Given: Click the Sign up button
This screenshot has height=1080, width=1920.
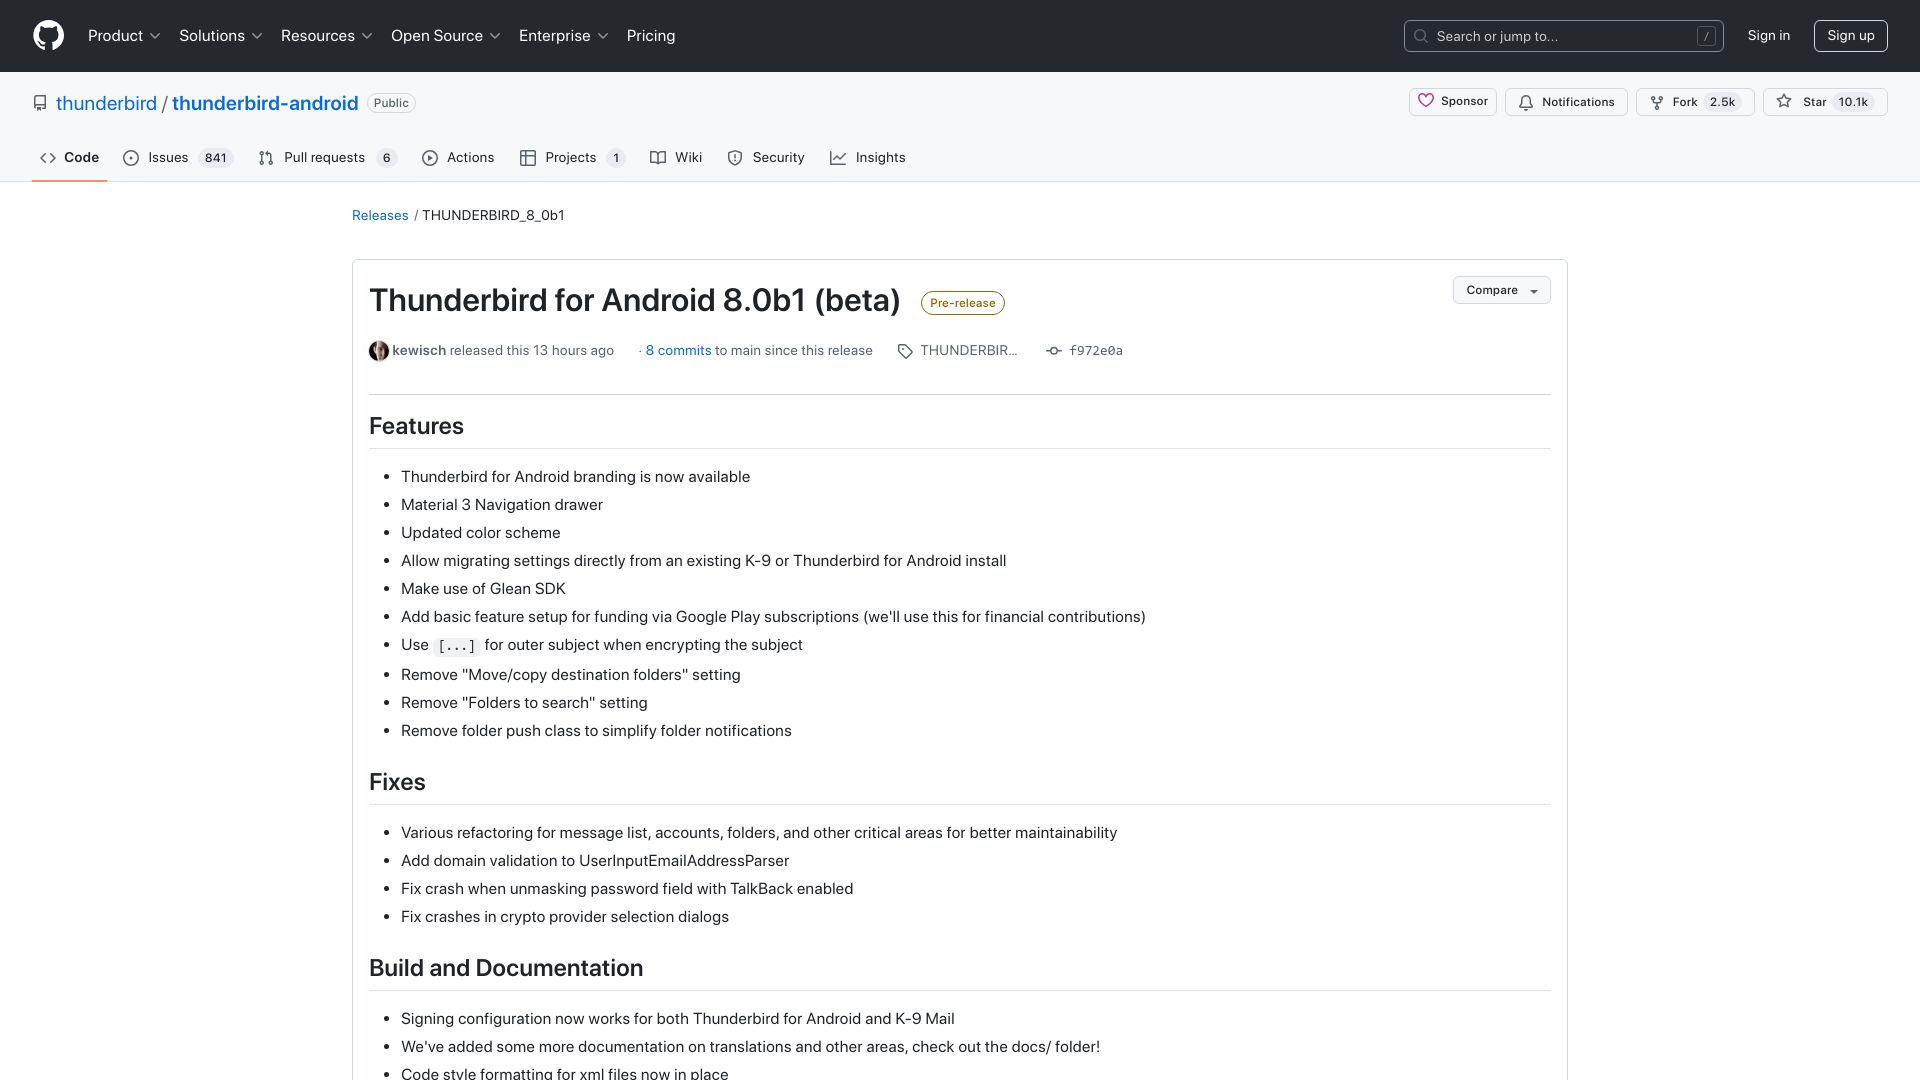Looking at the screenshot, I should tap(1851, 36).
